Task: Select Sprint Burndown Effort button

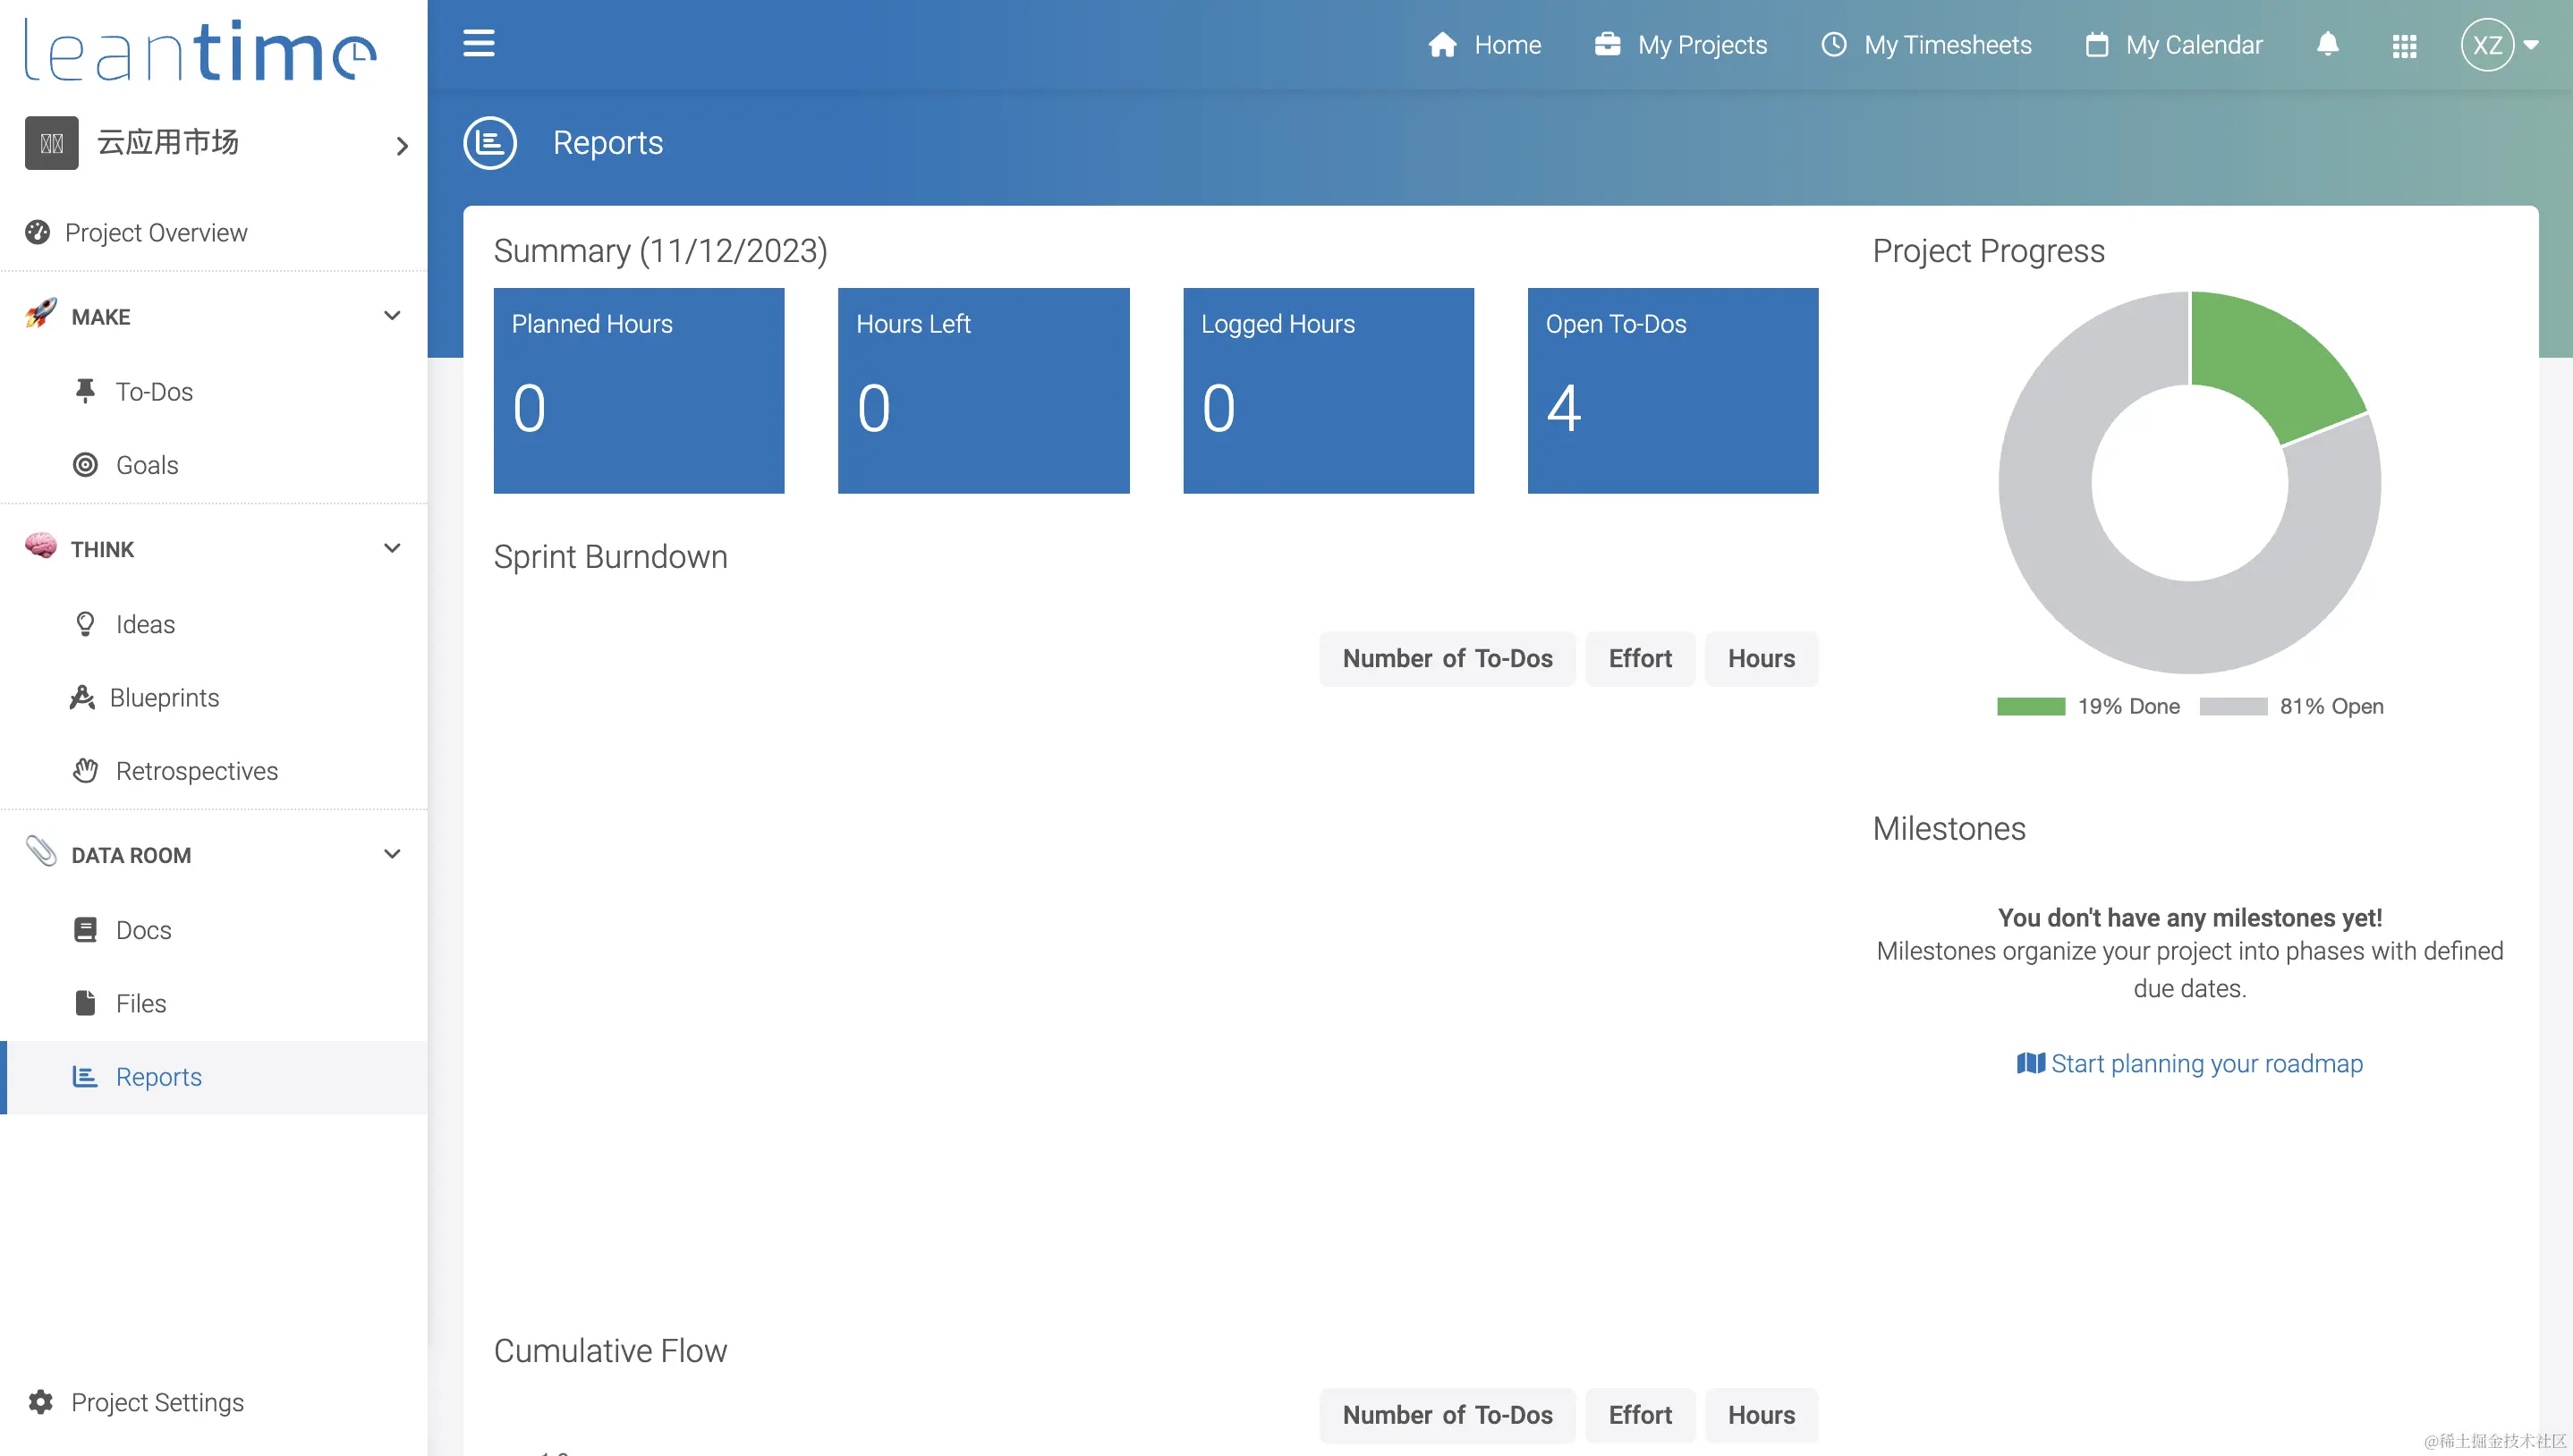Action: (1640, 658)
